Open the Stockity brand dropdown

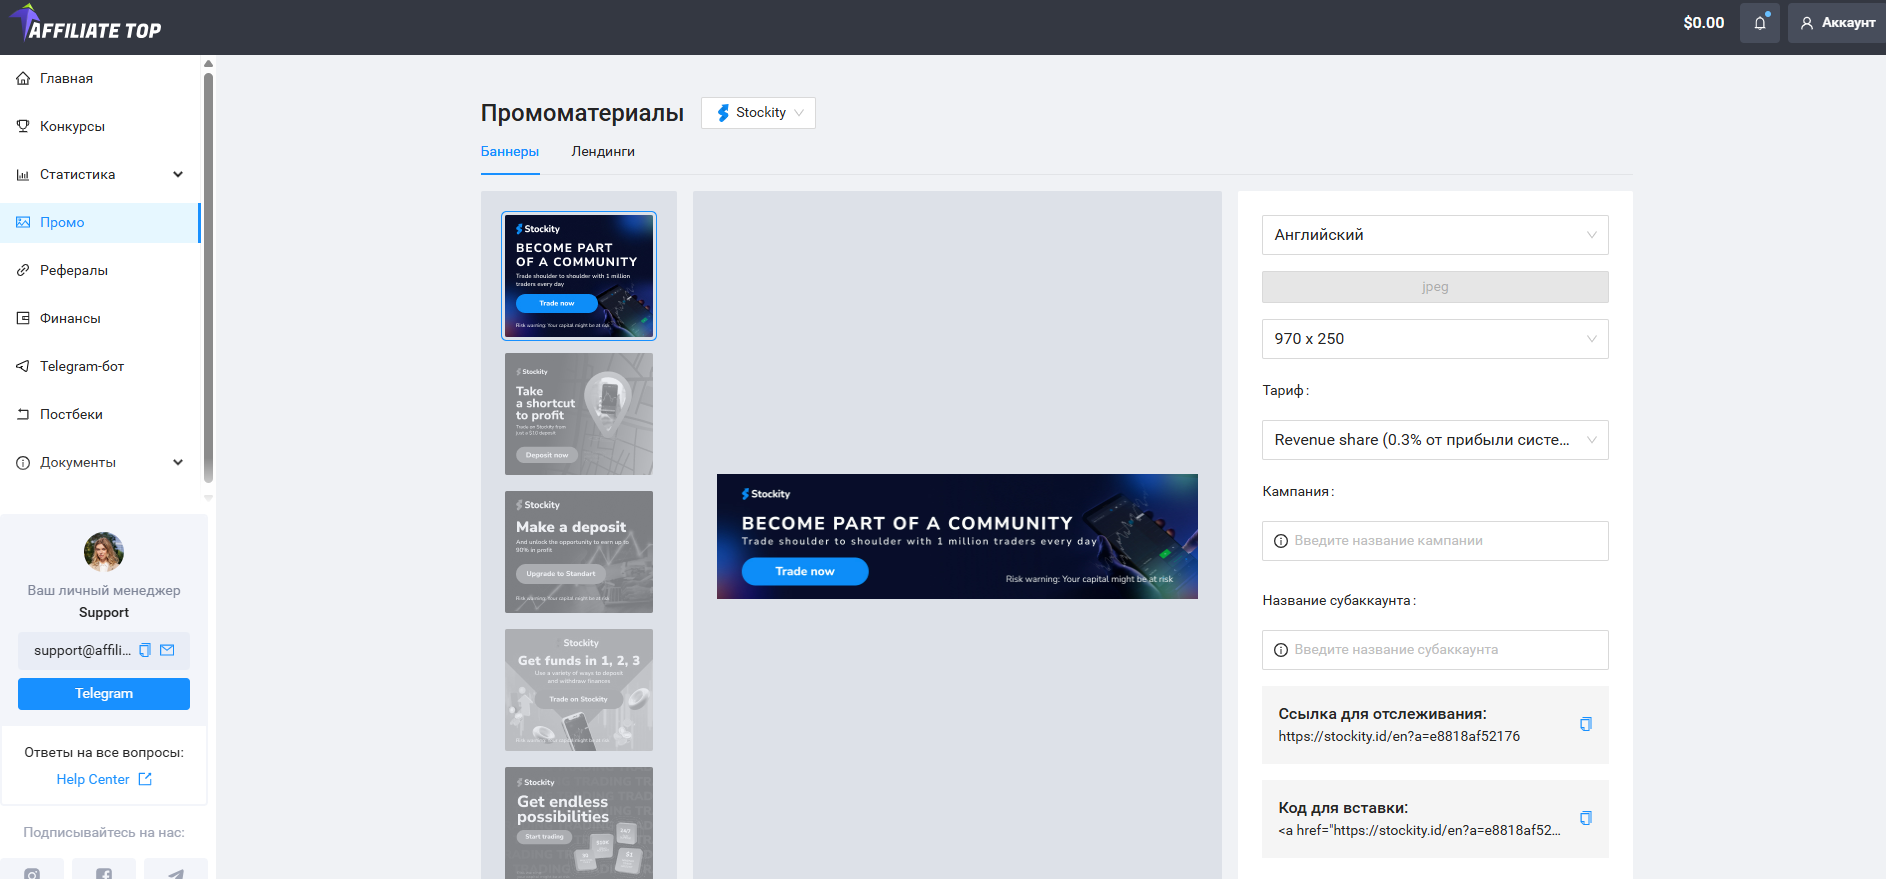758,113
